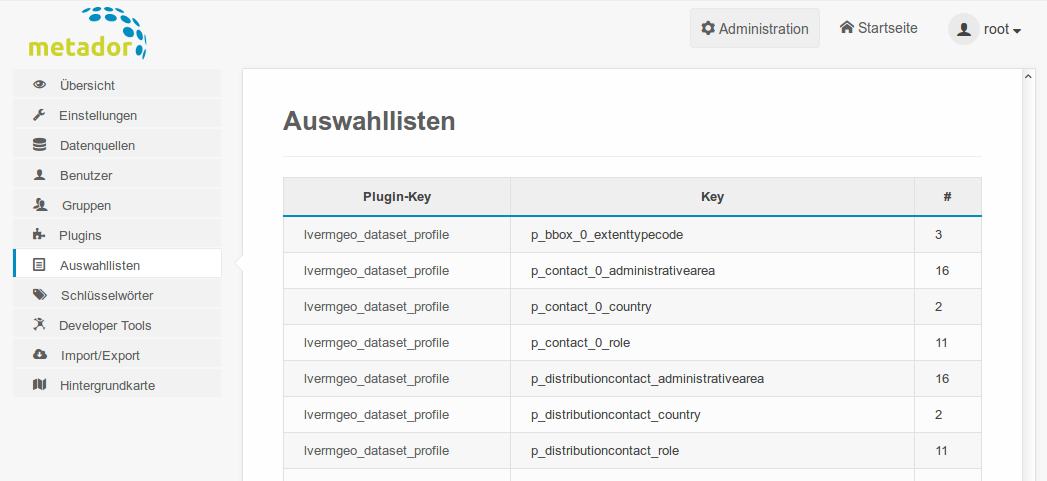
Task: Click count 11 in p_contact_0_role row
Action: point(941,343)
